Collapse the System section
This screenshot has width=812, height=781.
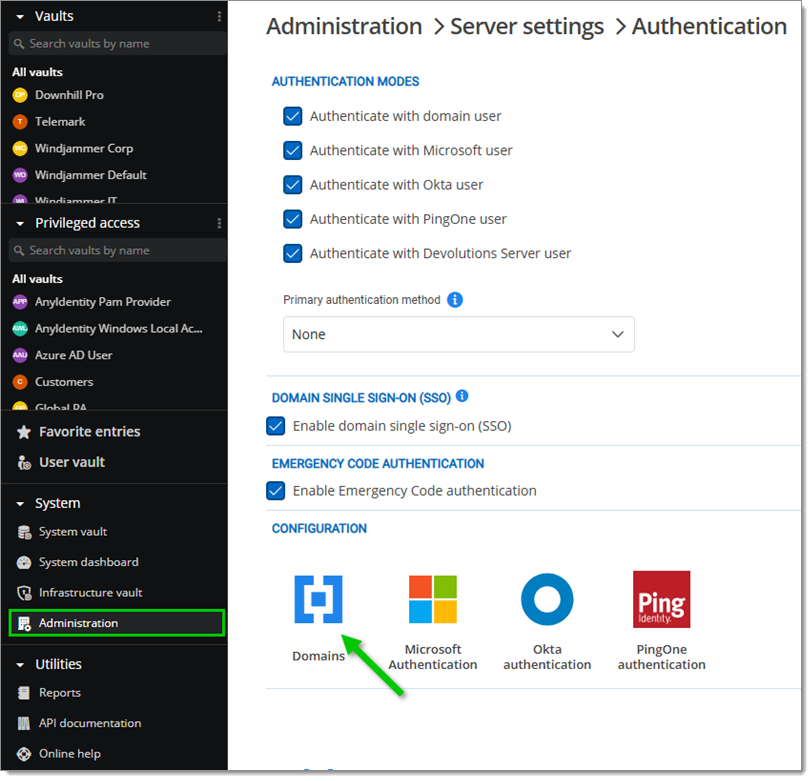pyautogui.click(x=20, y=504)
